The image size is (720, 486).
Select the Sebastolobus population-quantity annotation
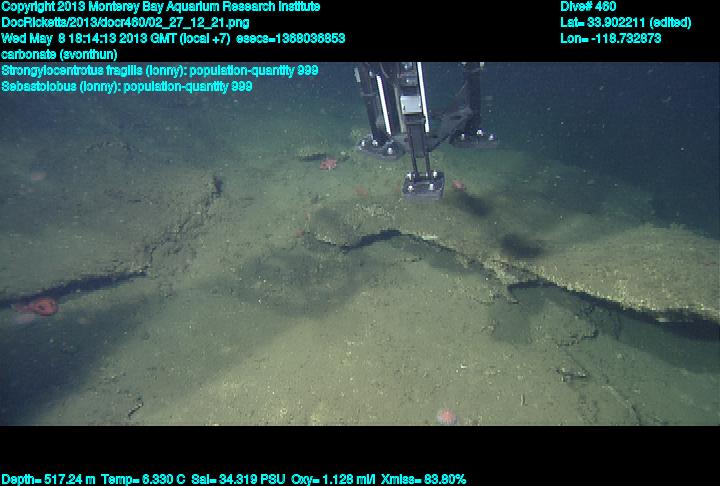127,86
